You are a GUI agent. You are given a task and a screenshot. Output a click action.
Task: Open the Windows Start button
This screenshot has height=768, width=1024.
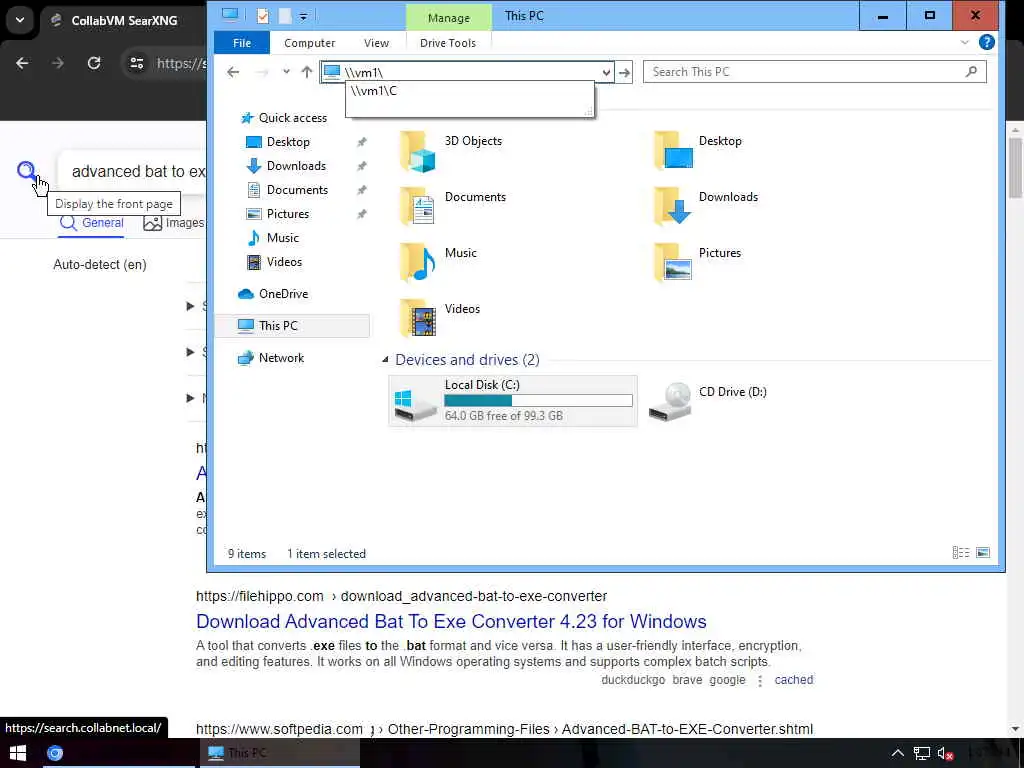18,754
